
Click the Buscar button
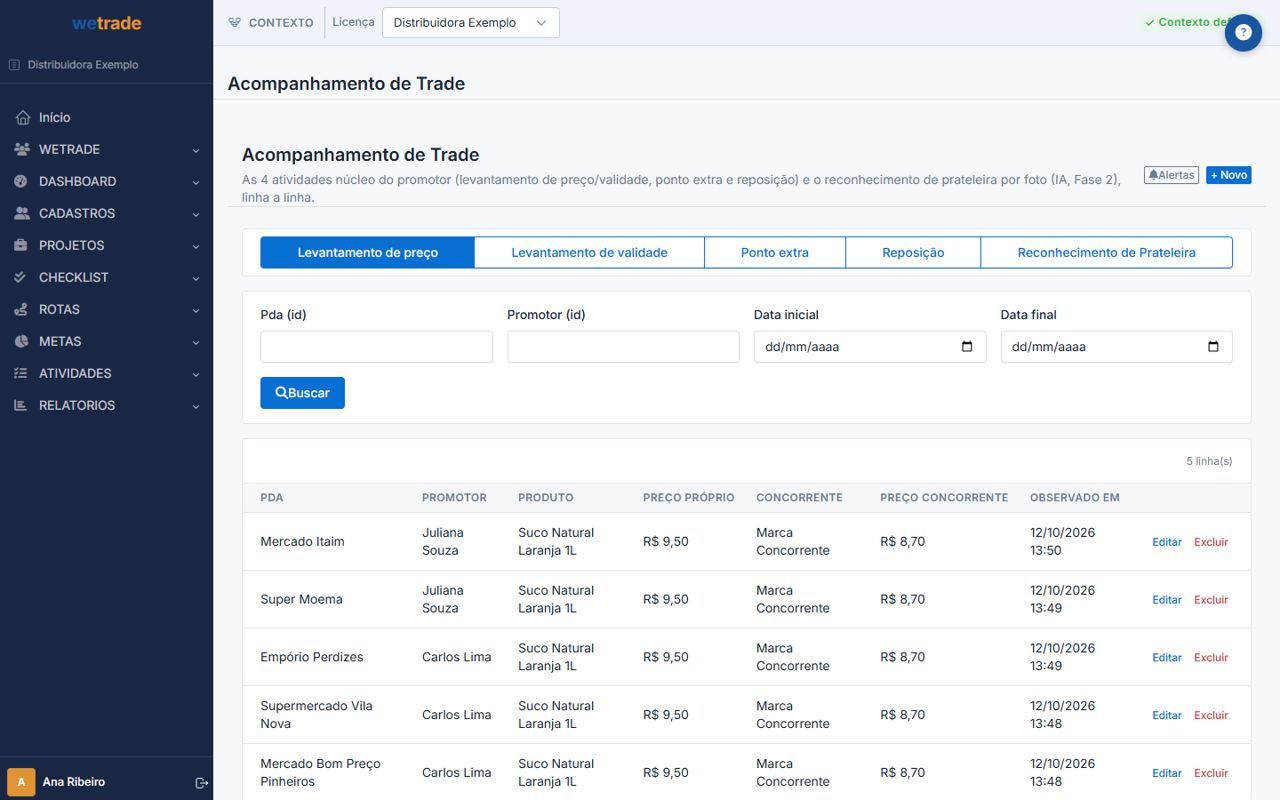point(302,393)
